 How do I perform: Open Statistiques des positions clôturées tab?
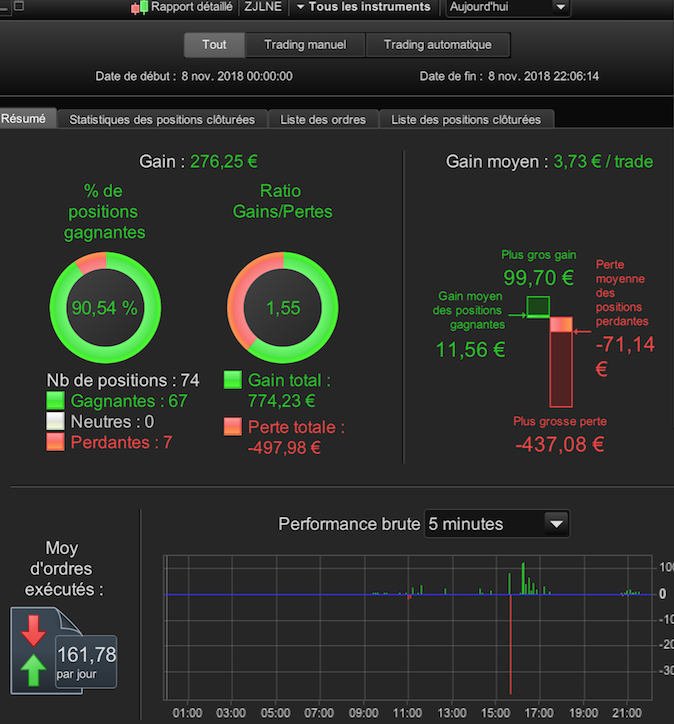tap(162, 120)
